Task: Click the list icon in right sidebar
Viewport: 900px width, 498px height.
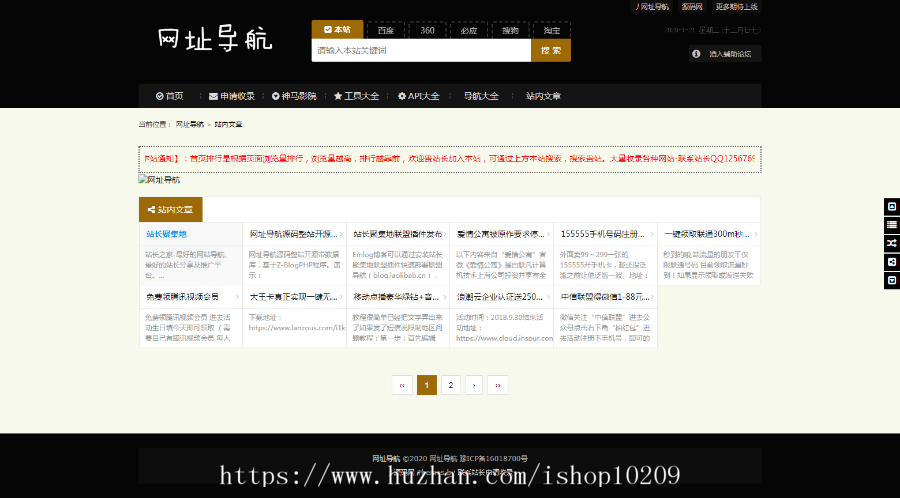Action: pyautogui.click(x=891, y=224)
